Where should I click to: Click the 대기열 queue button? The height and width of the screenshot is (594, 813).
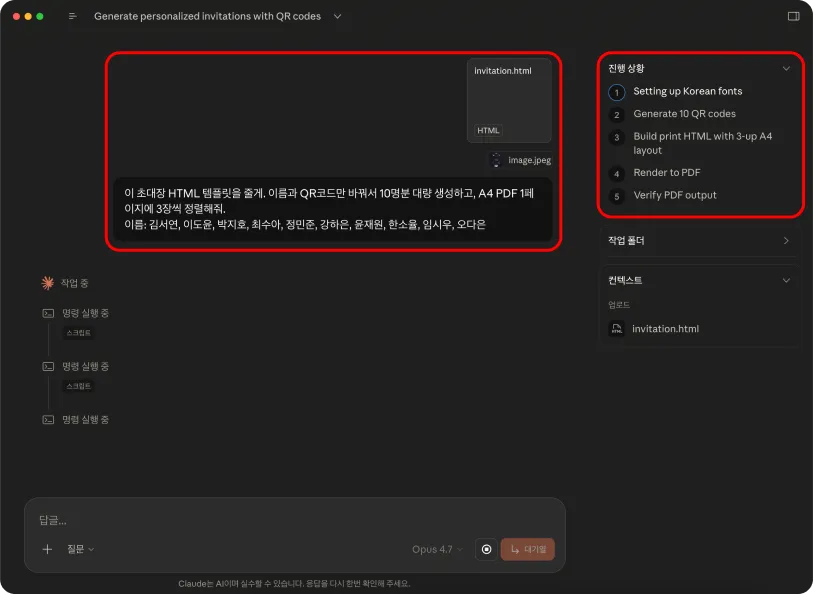(527, 549)
